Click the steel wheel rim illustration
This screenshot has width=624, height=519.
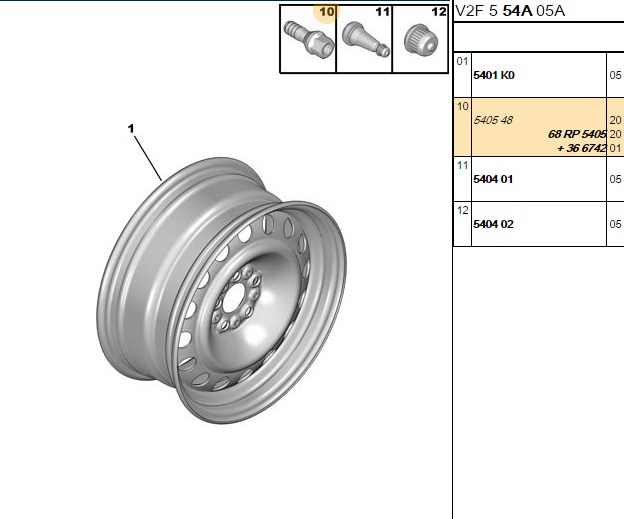click(221, 290)
